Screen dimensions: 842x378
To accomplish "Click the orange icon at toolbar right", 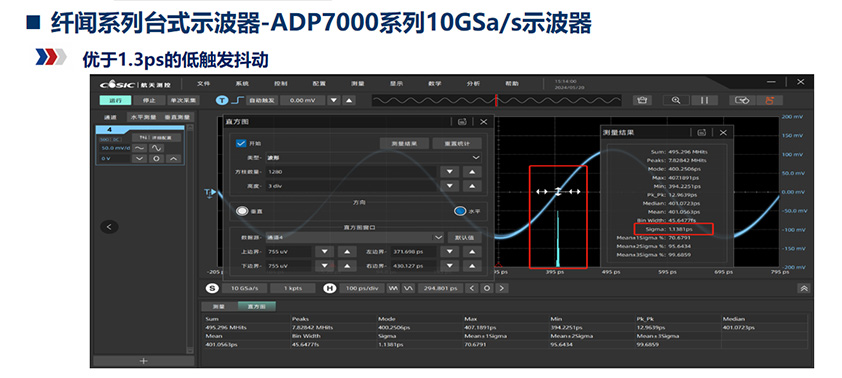I will pyautogui.click(x=770, y=100).
